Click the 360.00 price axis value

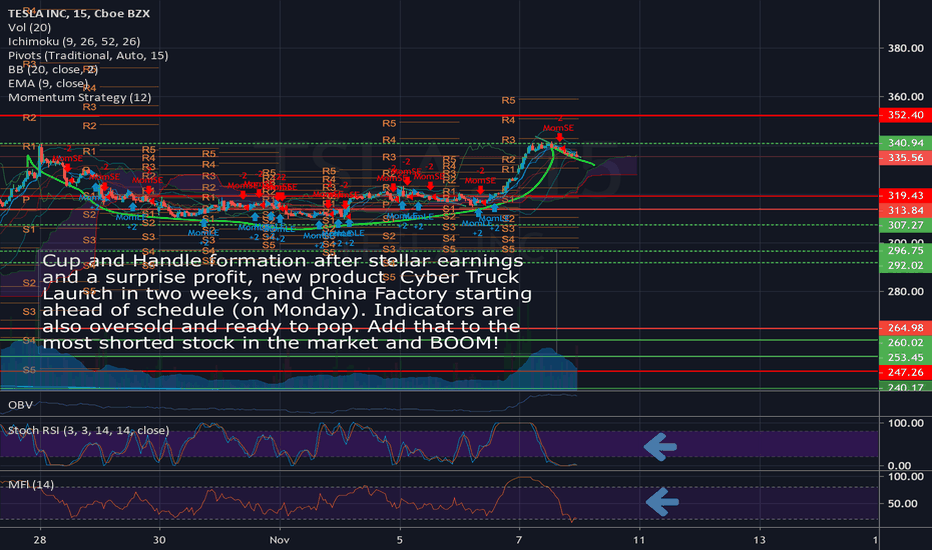pyautogui.click(x=905, y=96)
